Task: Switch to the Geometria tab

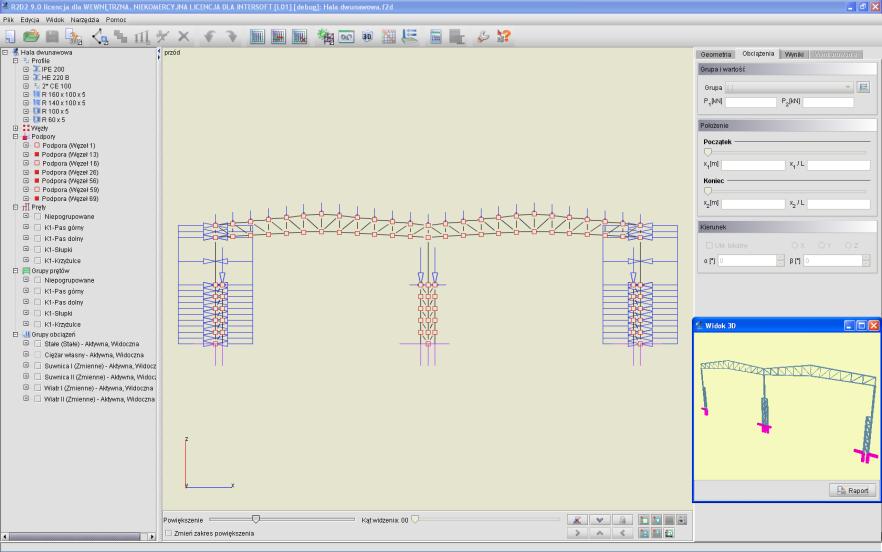Action: 716,55
